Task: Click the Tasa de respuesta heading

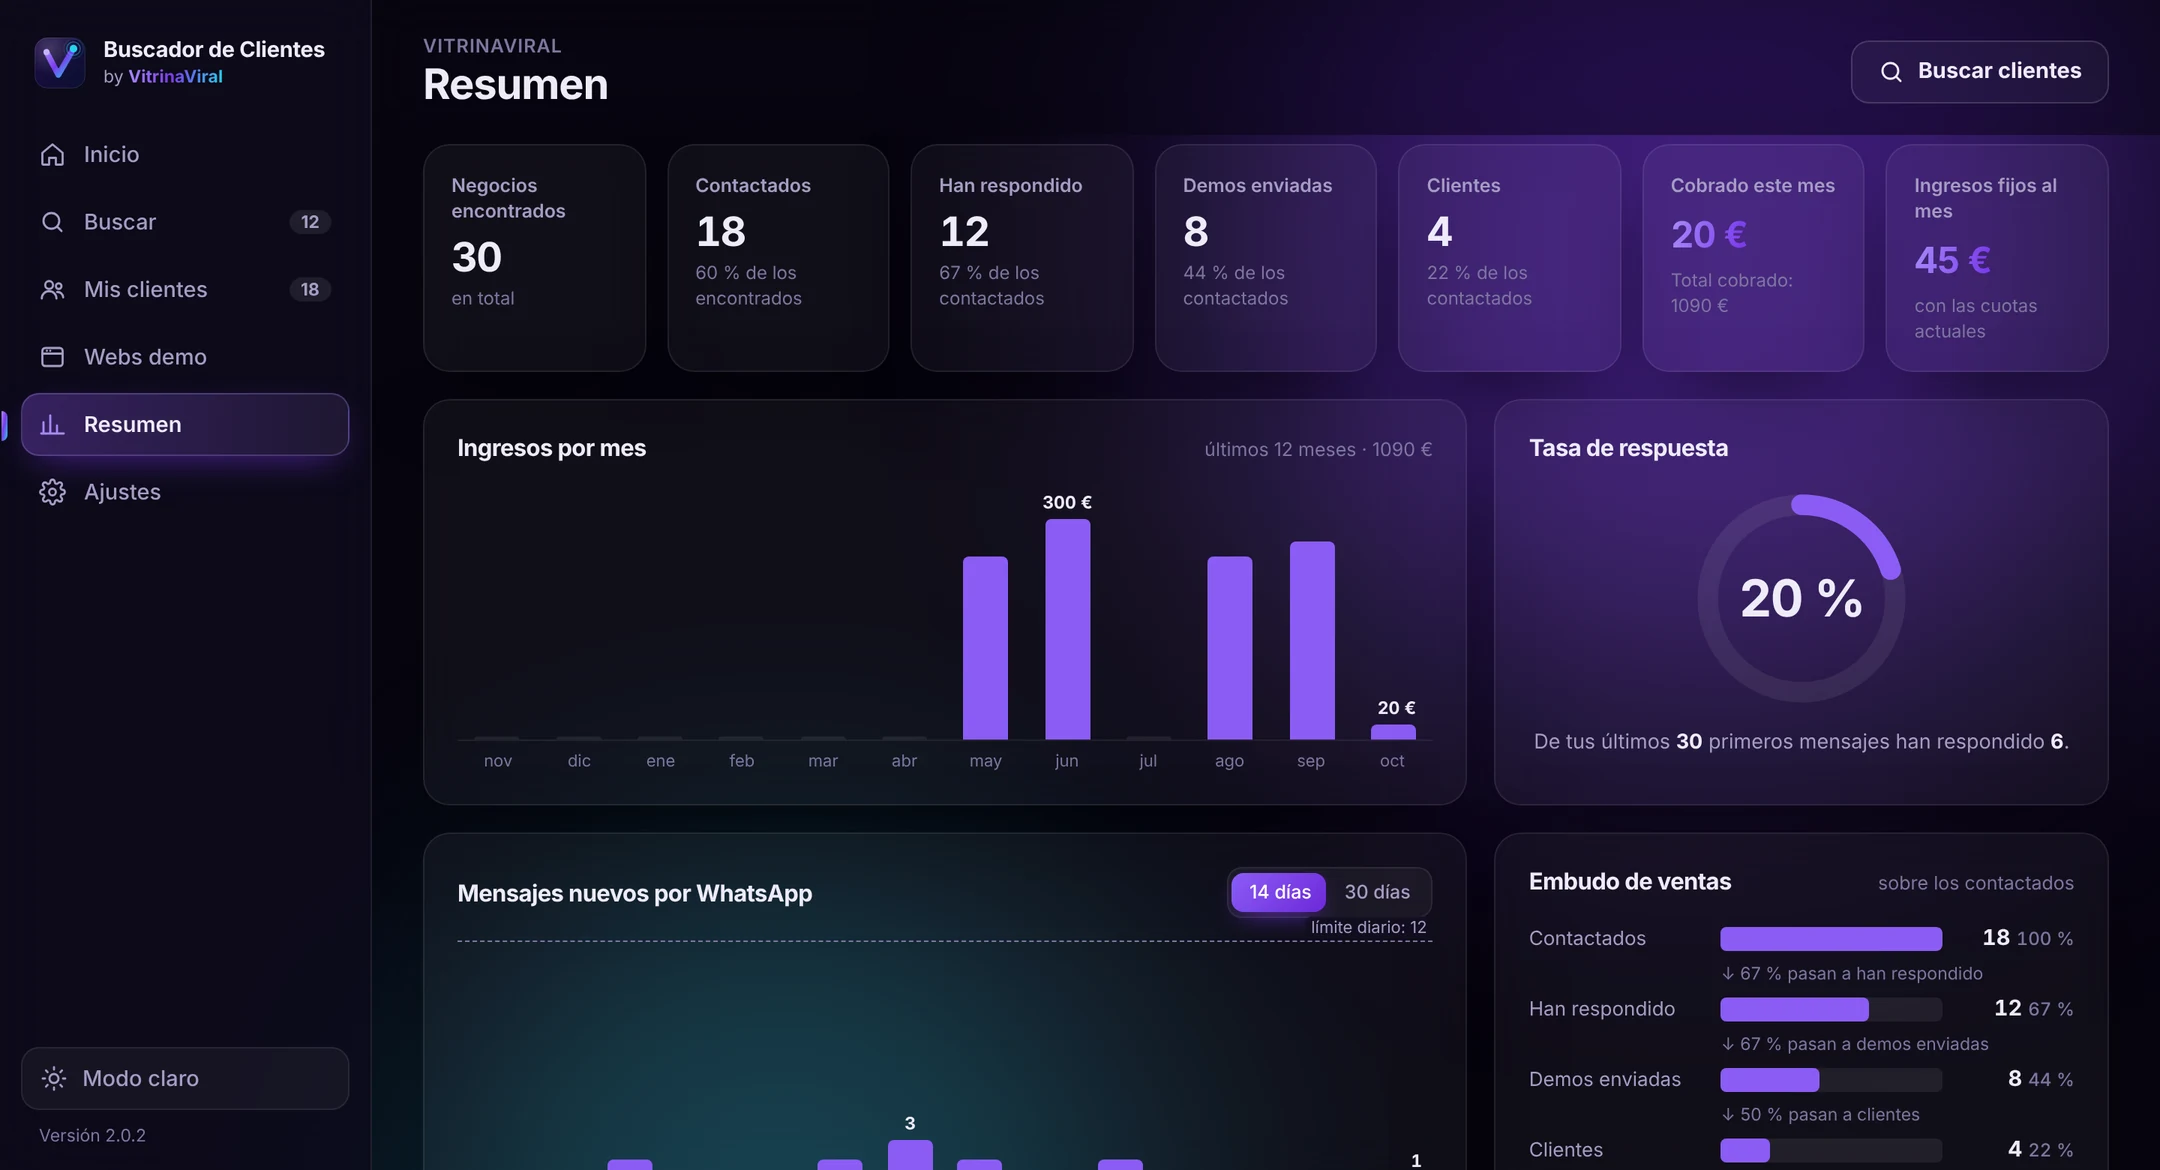Action: click(1628, 448)
